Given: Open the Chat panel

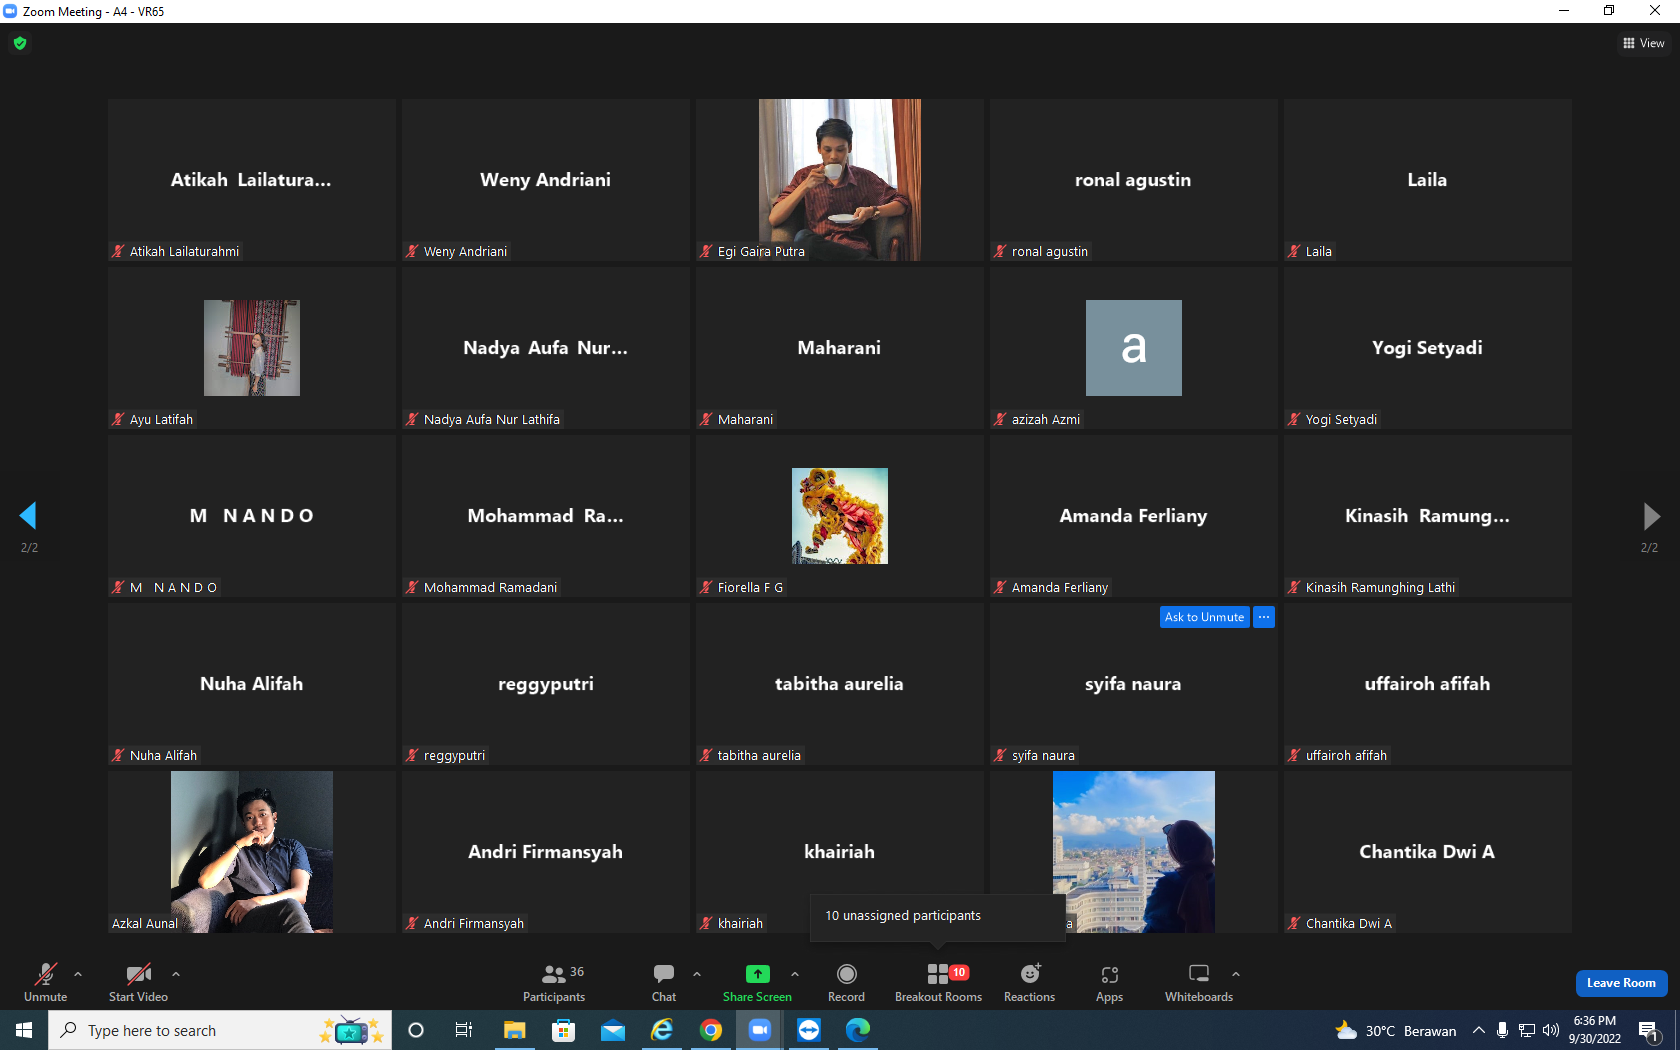Looking at the screenshot, I should [x=664, y=983].
